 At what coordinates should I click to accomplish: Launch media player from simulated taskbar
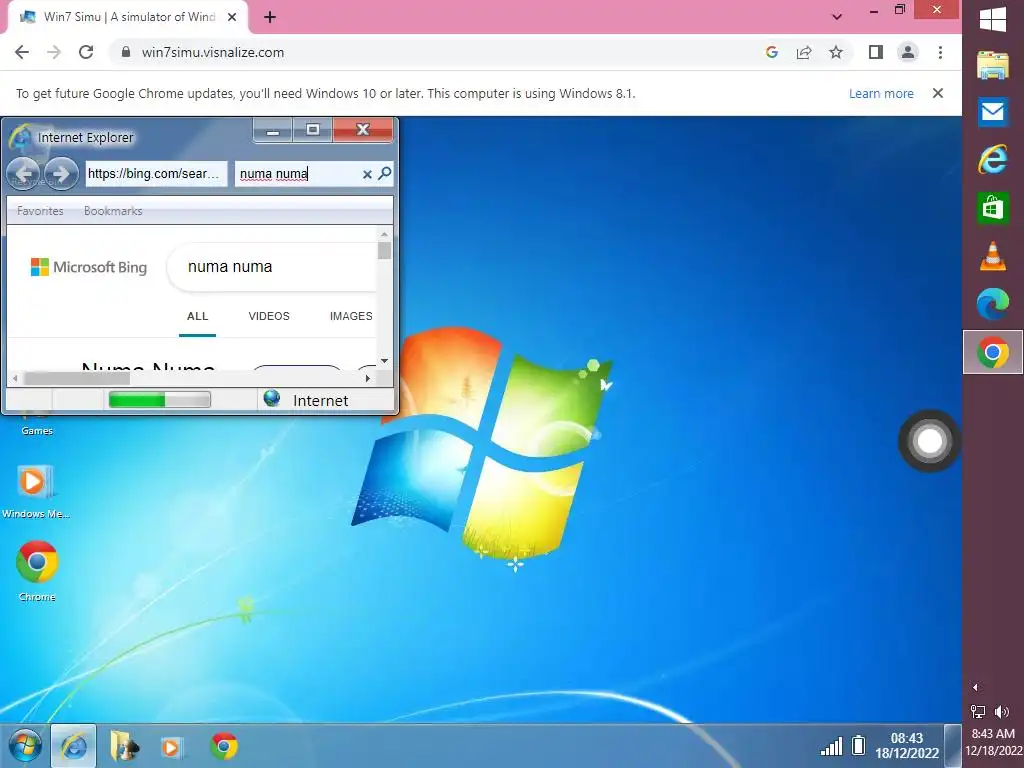coord(171,746)
